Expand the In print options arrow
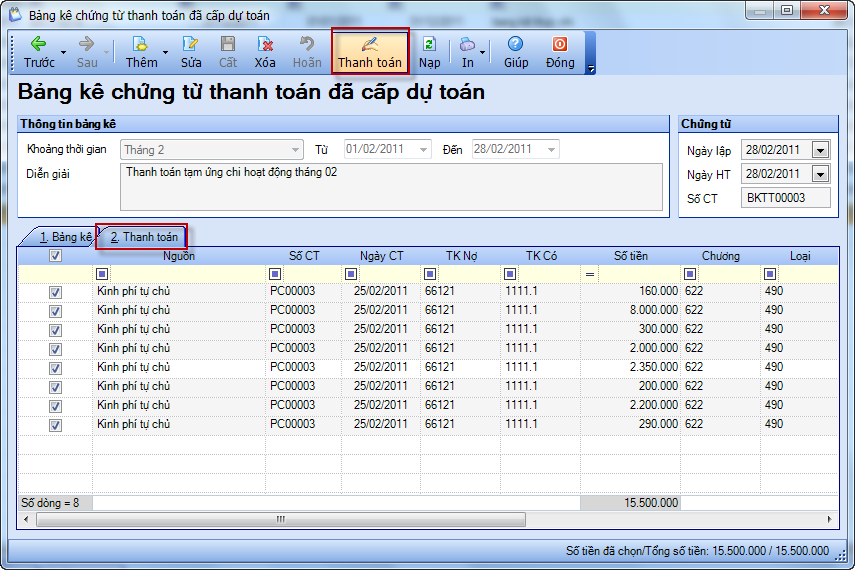This screenshot has height=570, width=855. coord(483,52)
